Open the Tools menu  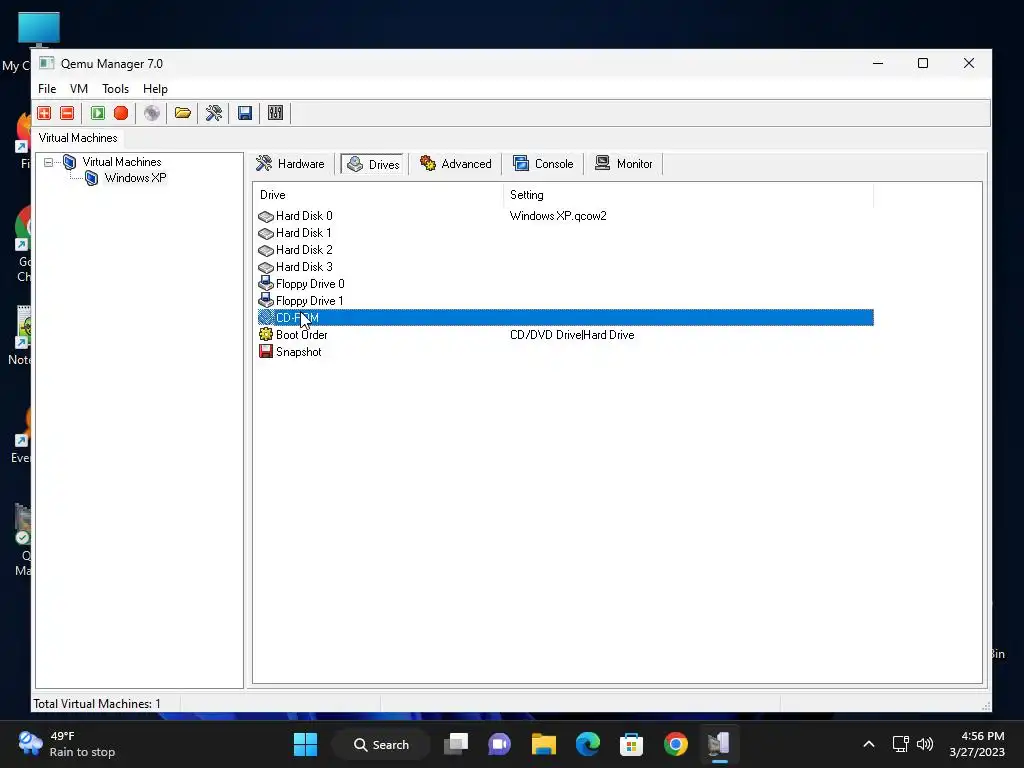coord(116,89)
